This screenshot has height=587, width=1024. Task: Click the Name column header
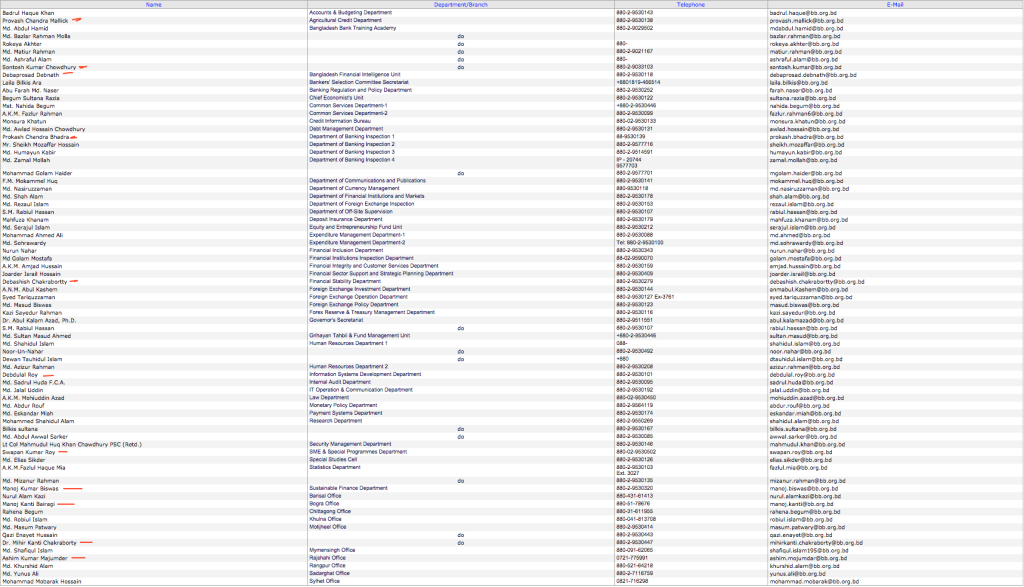click(153, 5)
